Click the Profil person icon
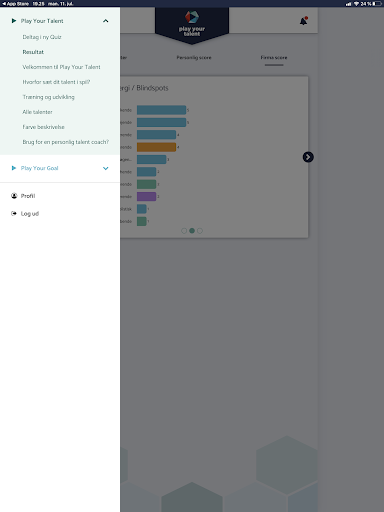The height and width of the screenshot is (512, 384). tap(14, 196)
